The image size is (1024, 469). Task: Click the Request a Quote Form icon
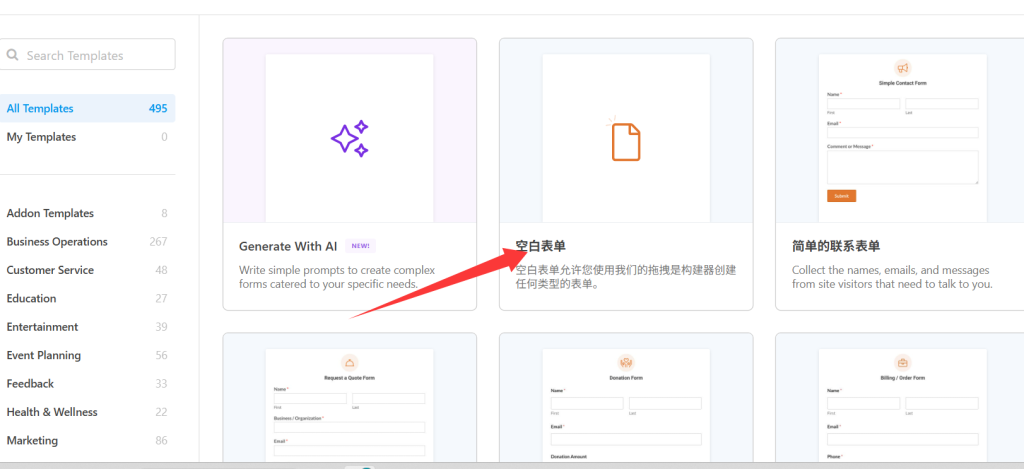[x=349, y=363]
